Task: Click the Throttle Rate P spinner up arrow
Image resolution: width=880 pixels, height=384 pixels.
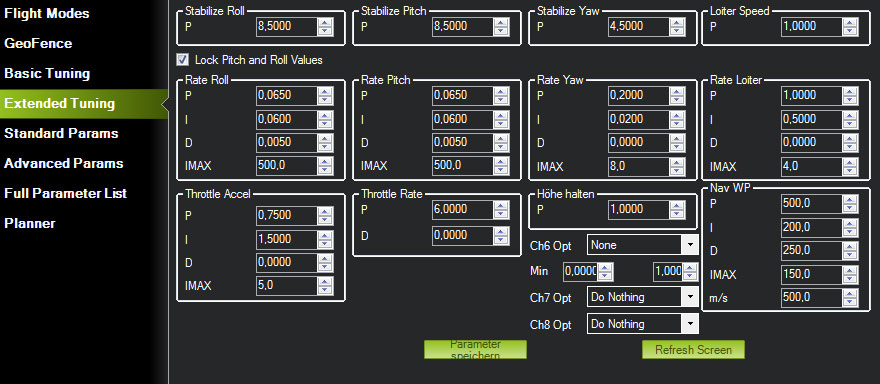Action: pos(501,205)
